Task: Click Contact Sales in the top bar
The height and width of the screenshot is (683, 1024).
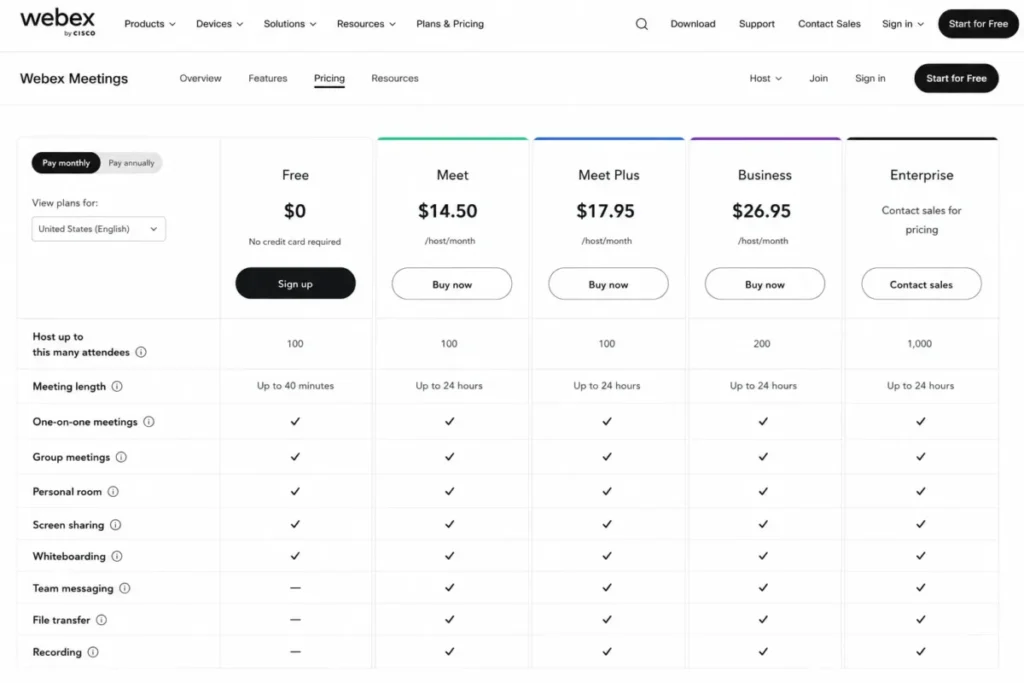Action: pyautogui.click(x=829, y=24)
